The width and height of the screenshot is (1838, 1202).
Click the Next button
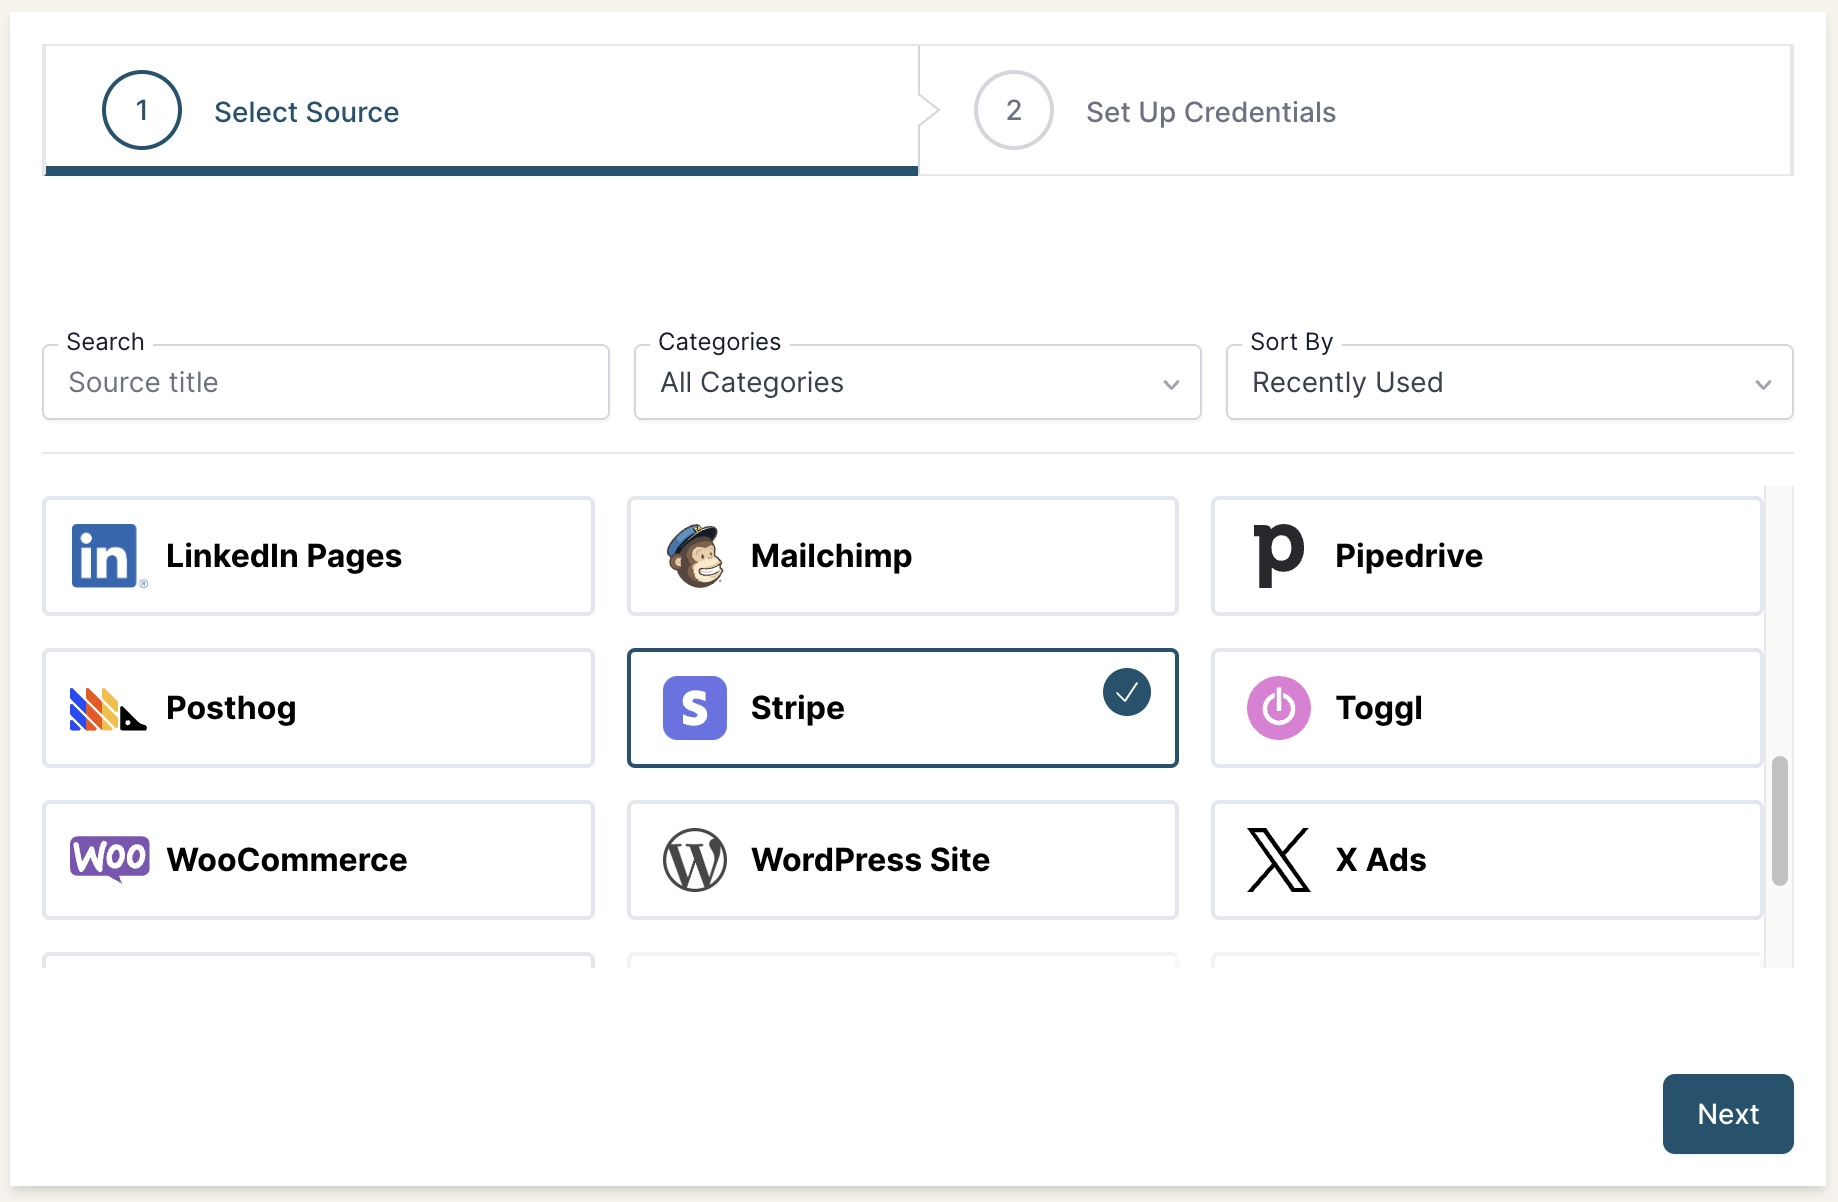coord(1727,1113)
